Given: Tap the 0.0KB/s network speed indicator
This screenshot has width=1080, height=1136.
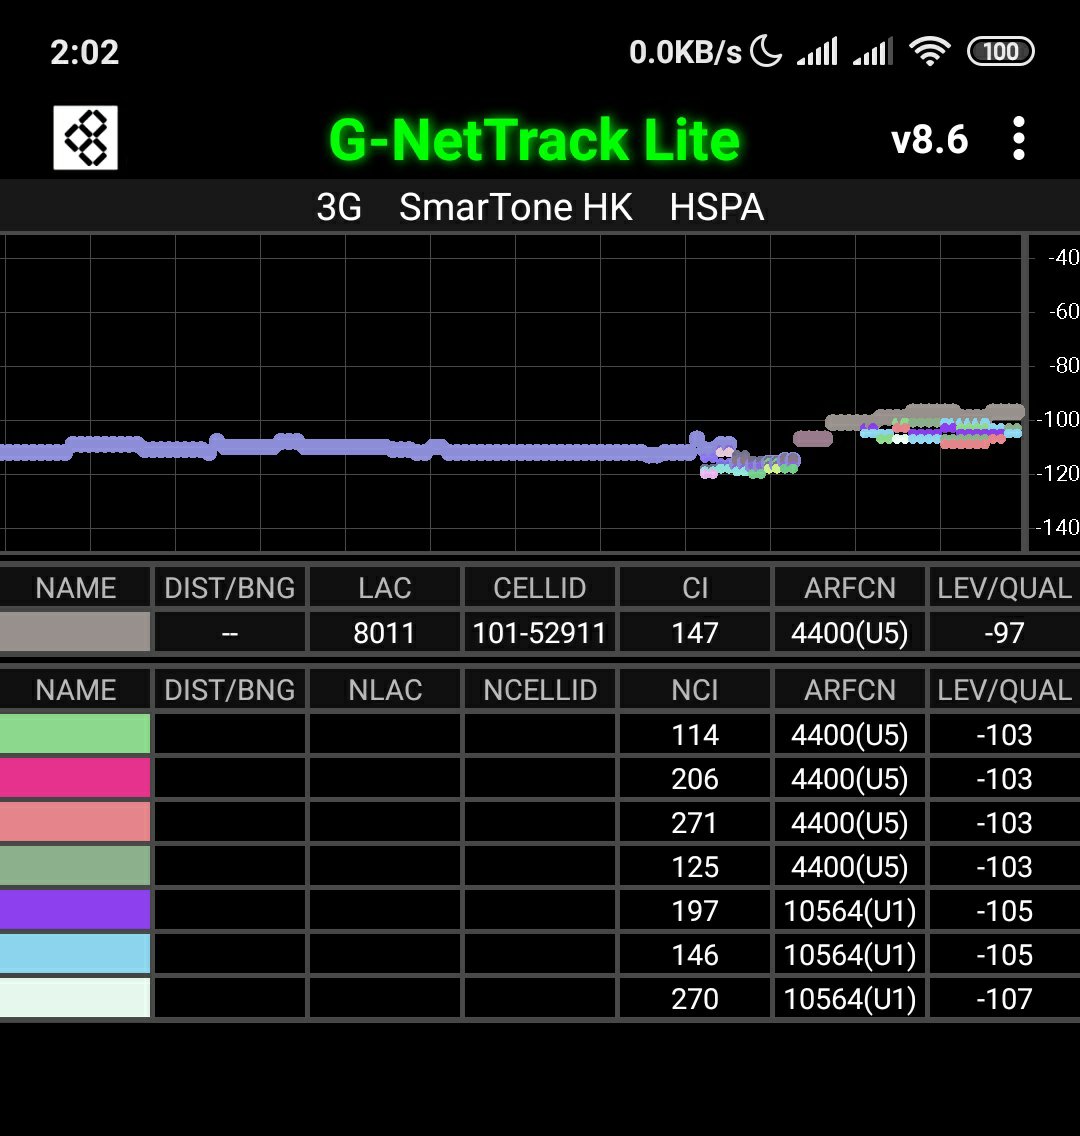Looking at the screenshot, I should pyautogui.click(x=685, y=52).
